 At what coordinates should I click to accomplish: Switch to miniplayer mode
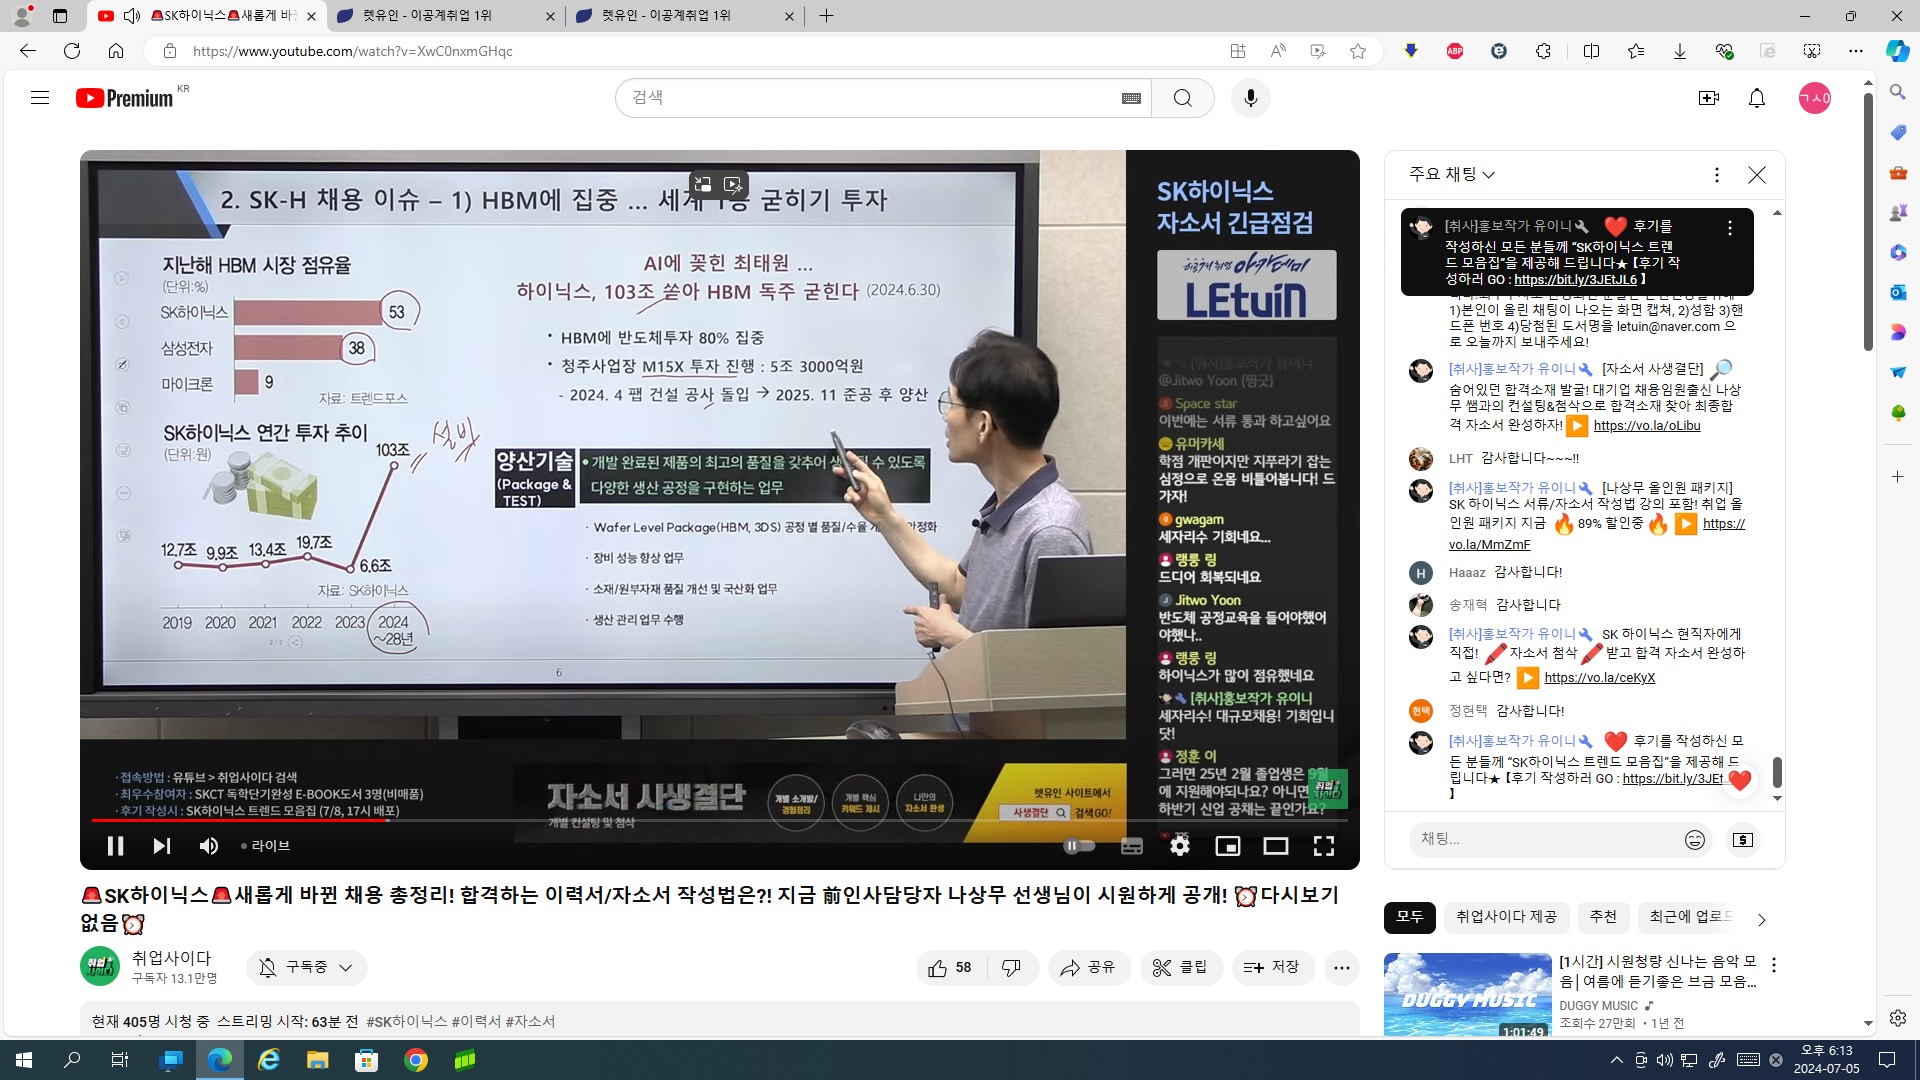[x=1227, y=846]
